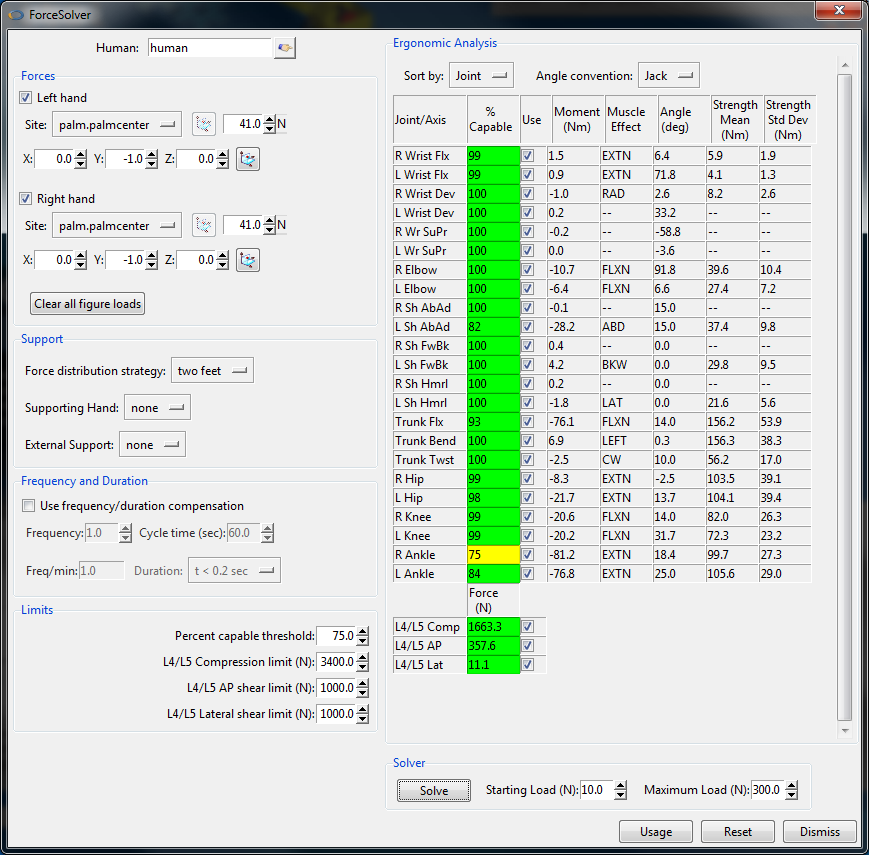This screenshot has width=869, height=855.
Task: Close the ForceSolver window
Action: point(839,10)
